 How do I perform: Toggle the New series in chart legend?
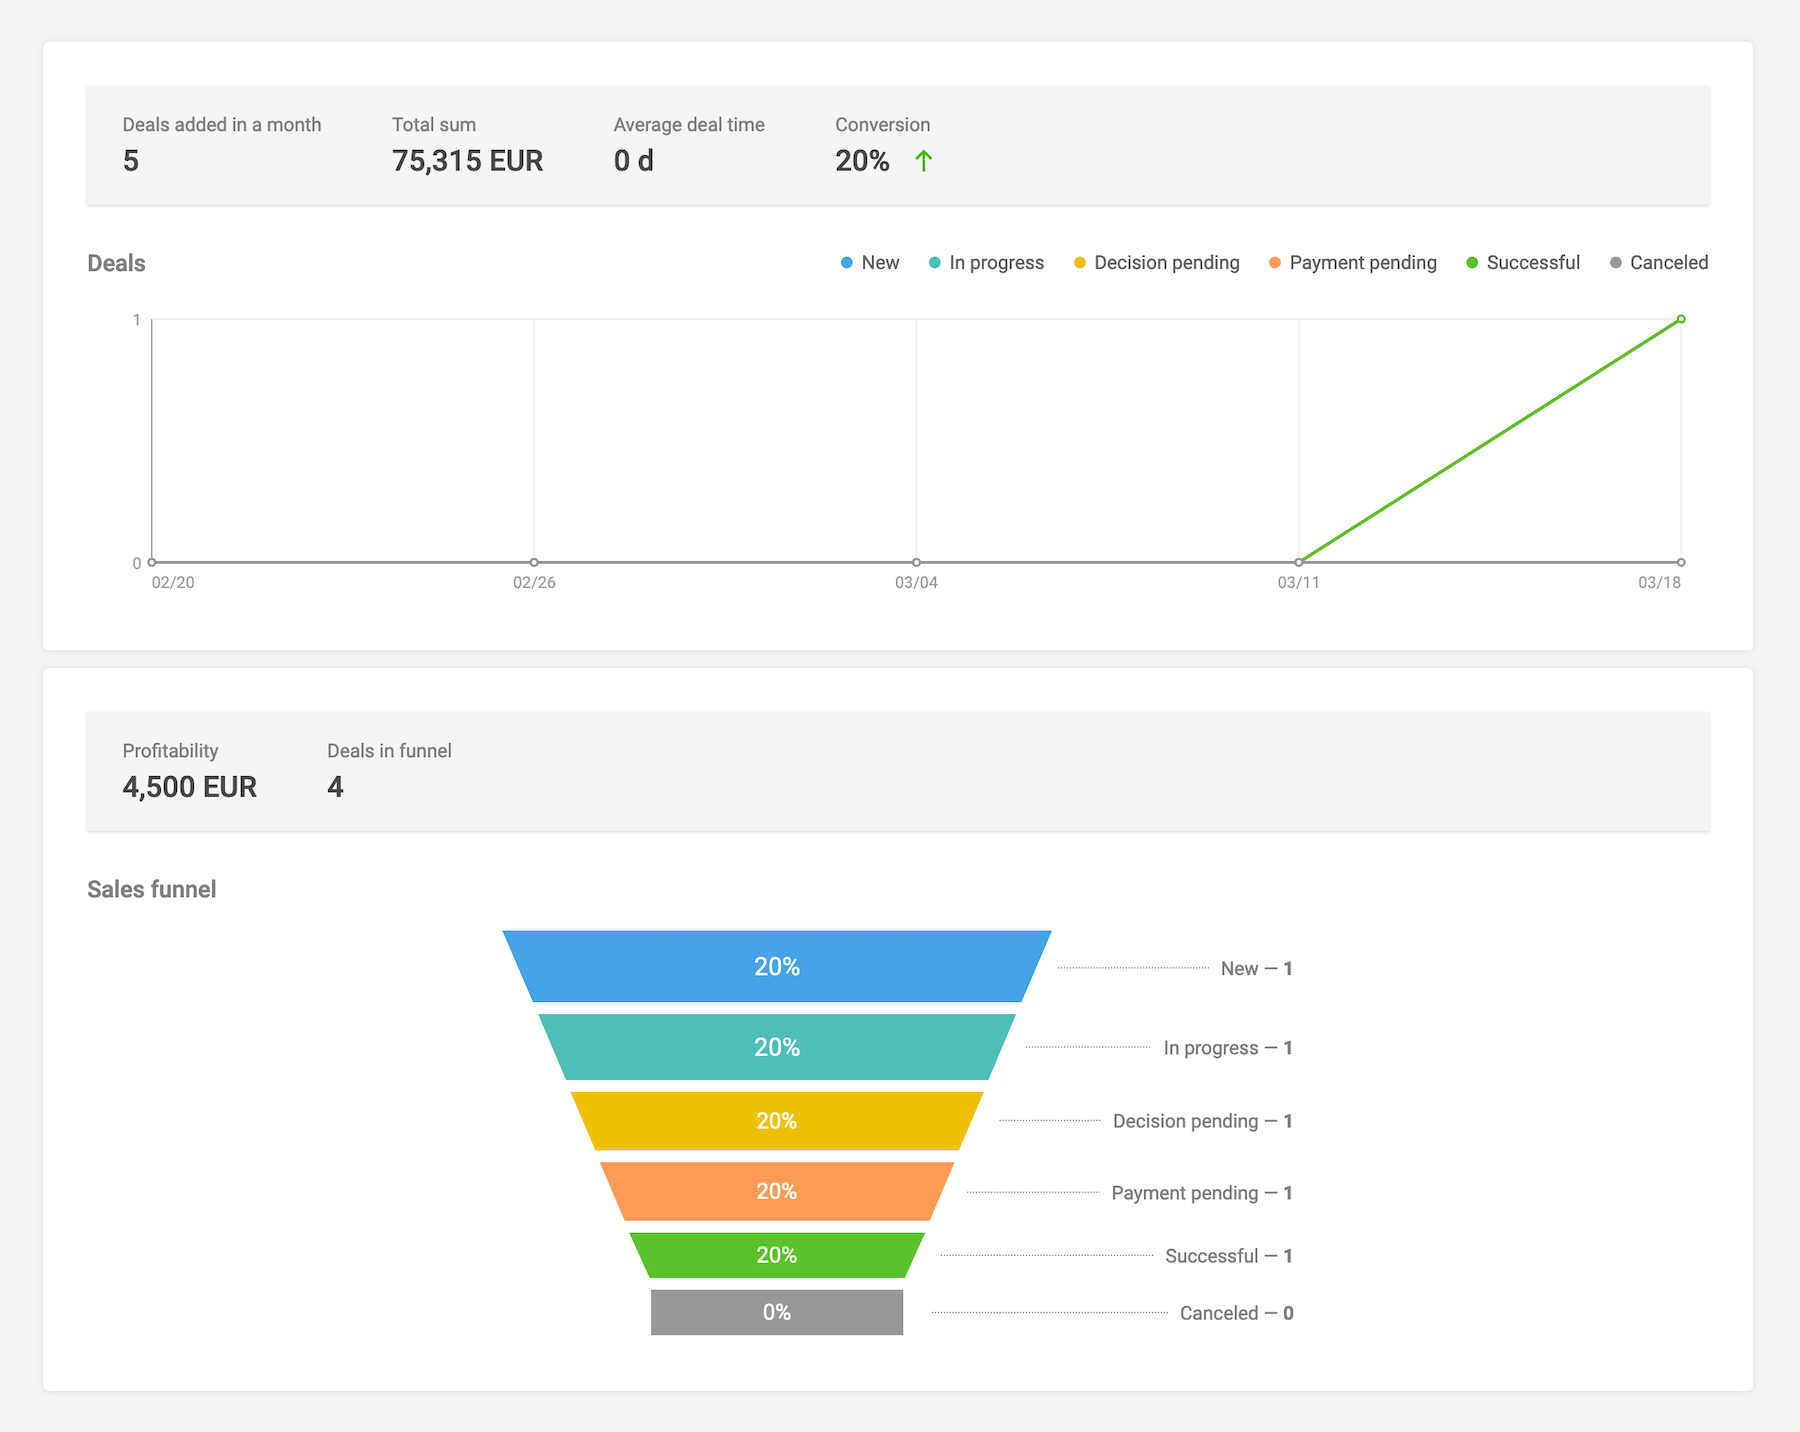[x=870, y=263]
